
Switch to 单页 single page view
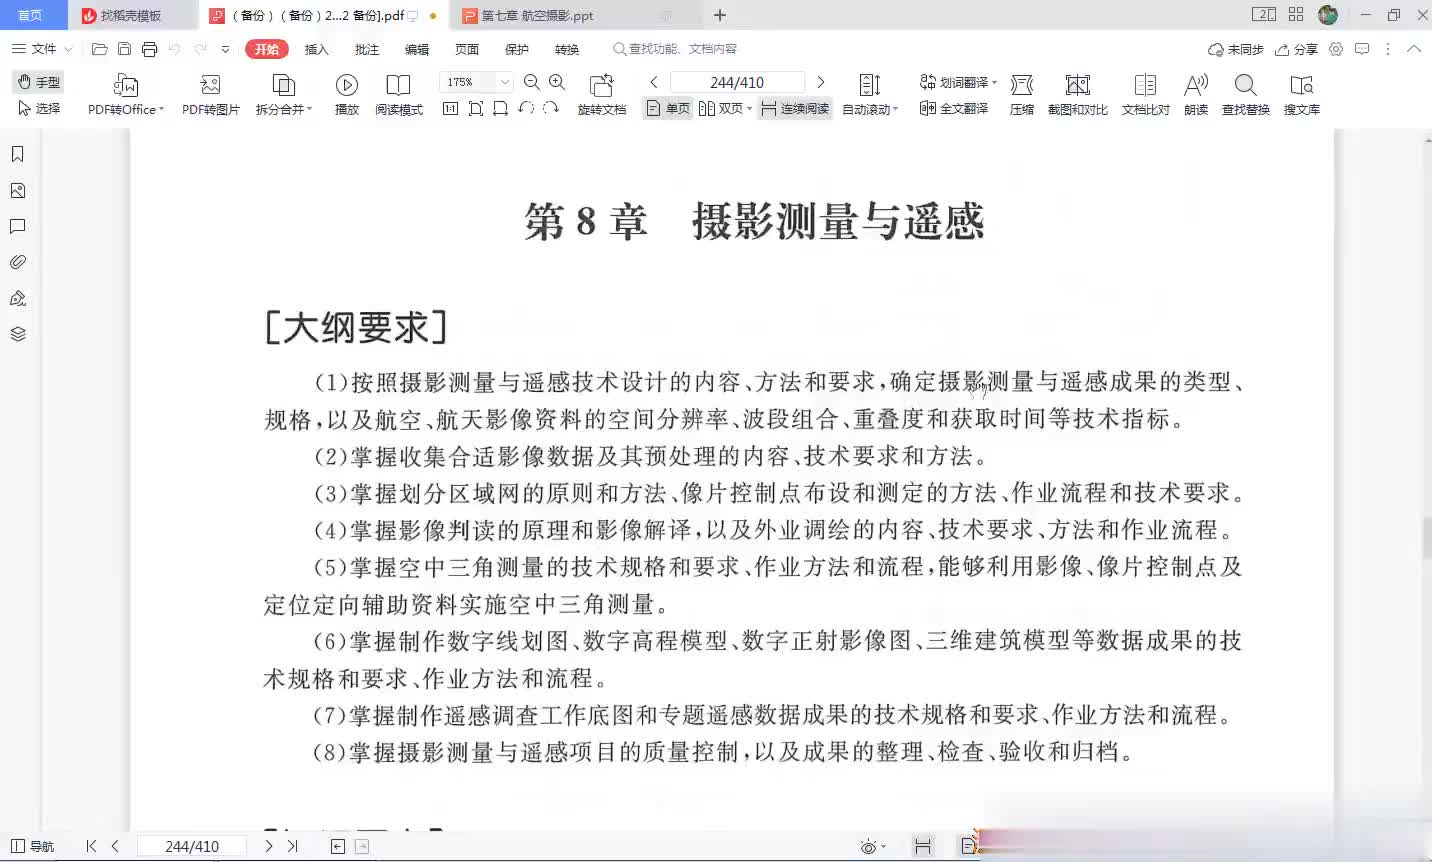(668, 109)
